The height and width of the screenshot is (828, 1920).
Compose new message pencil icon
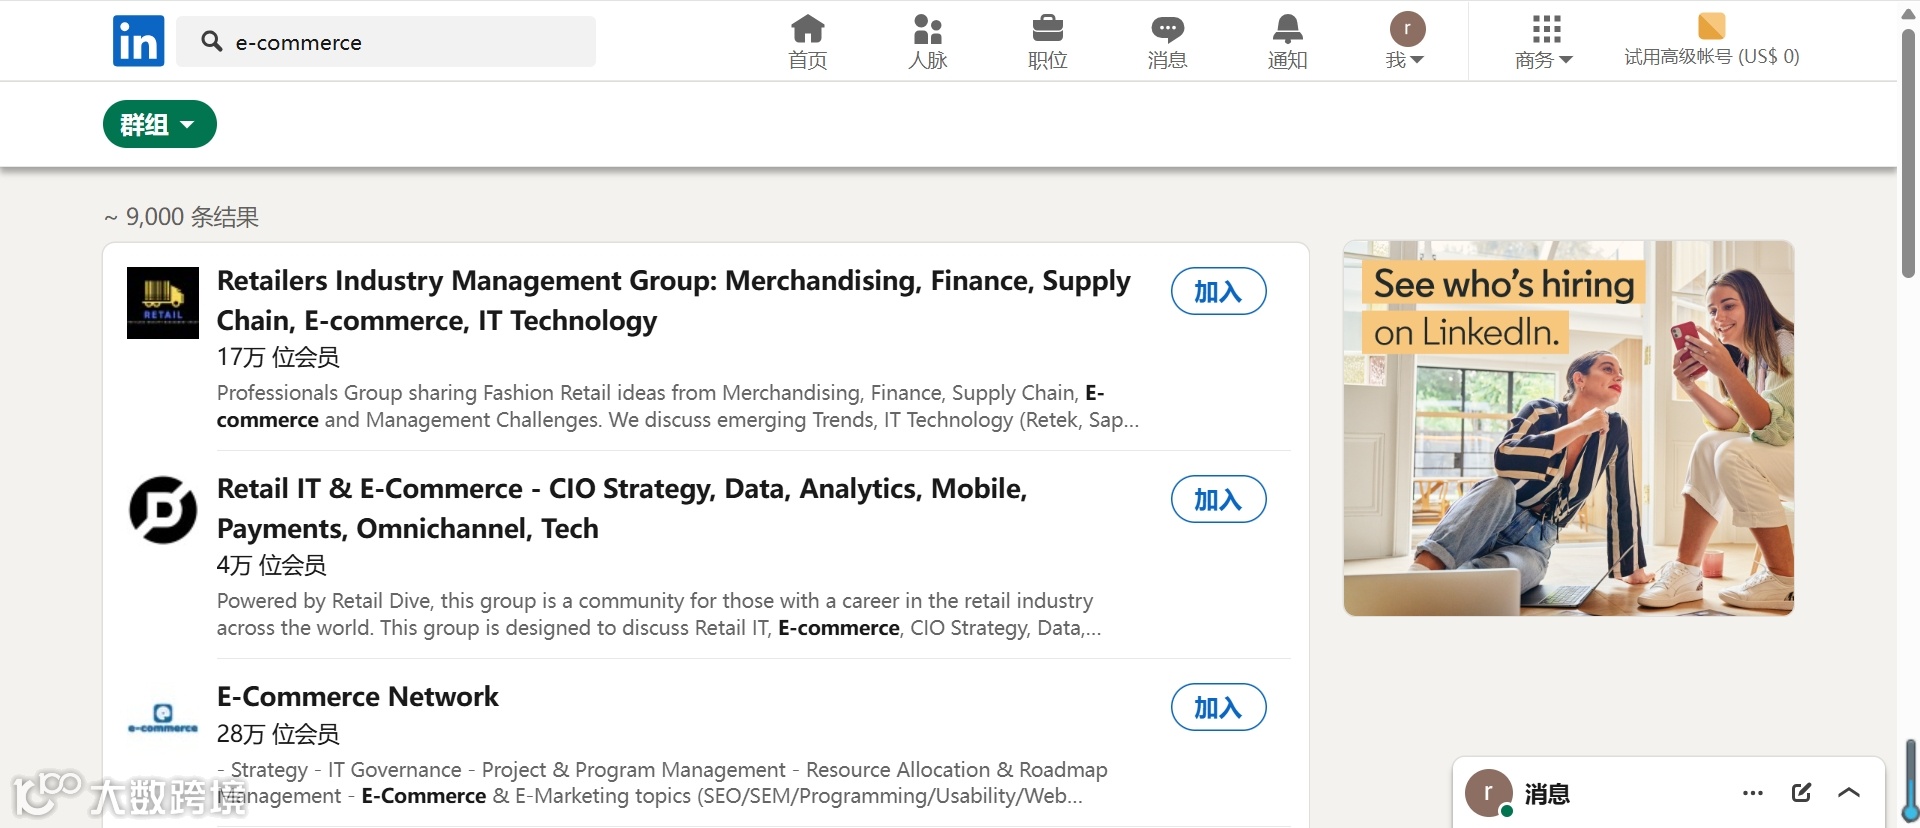click(1801, 793)
